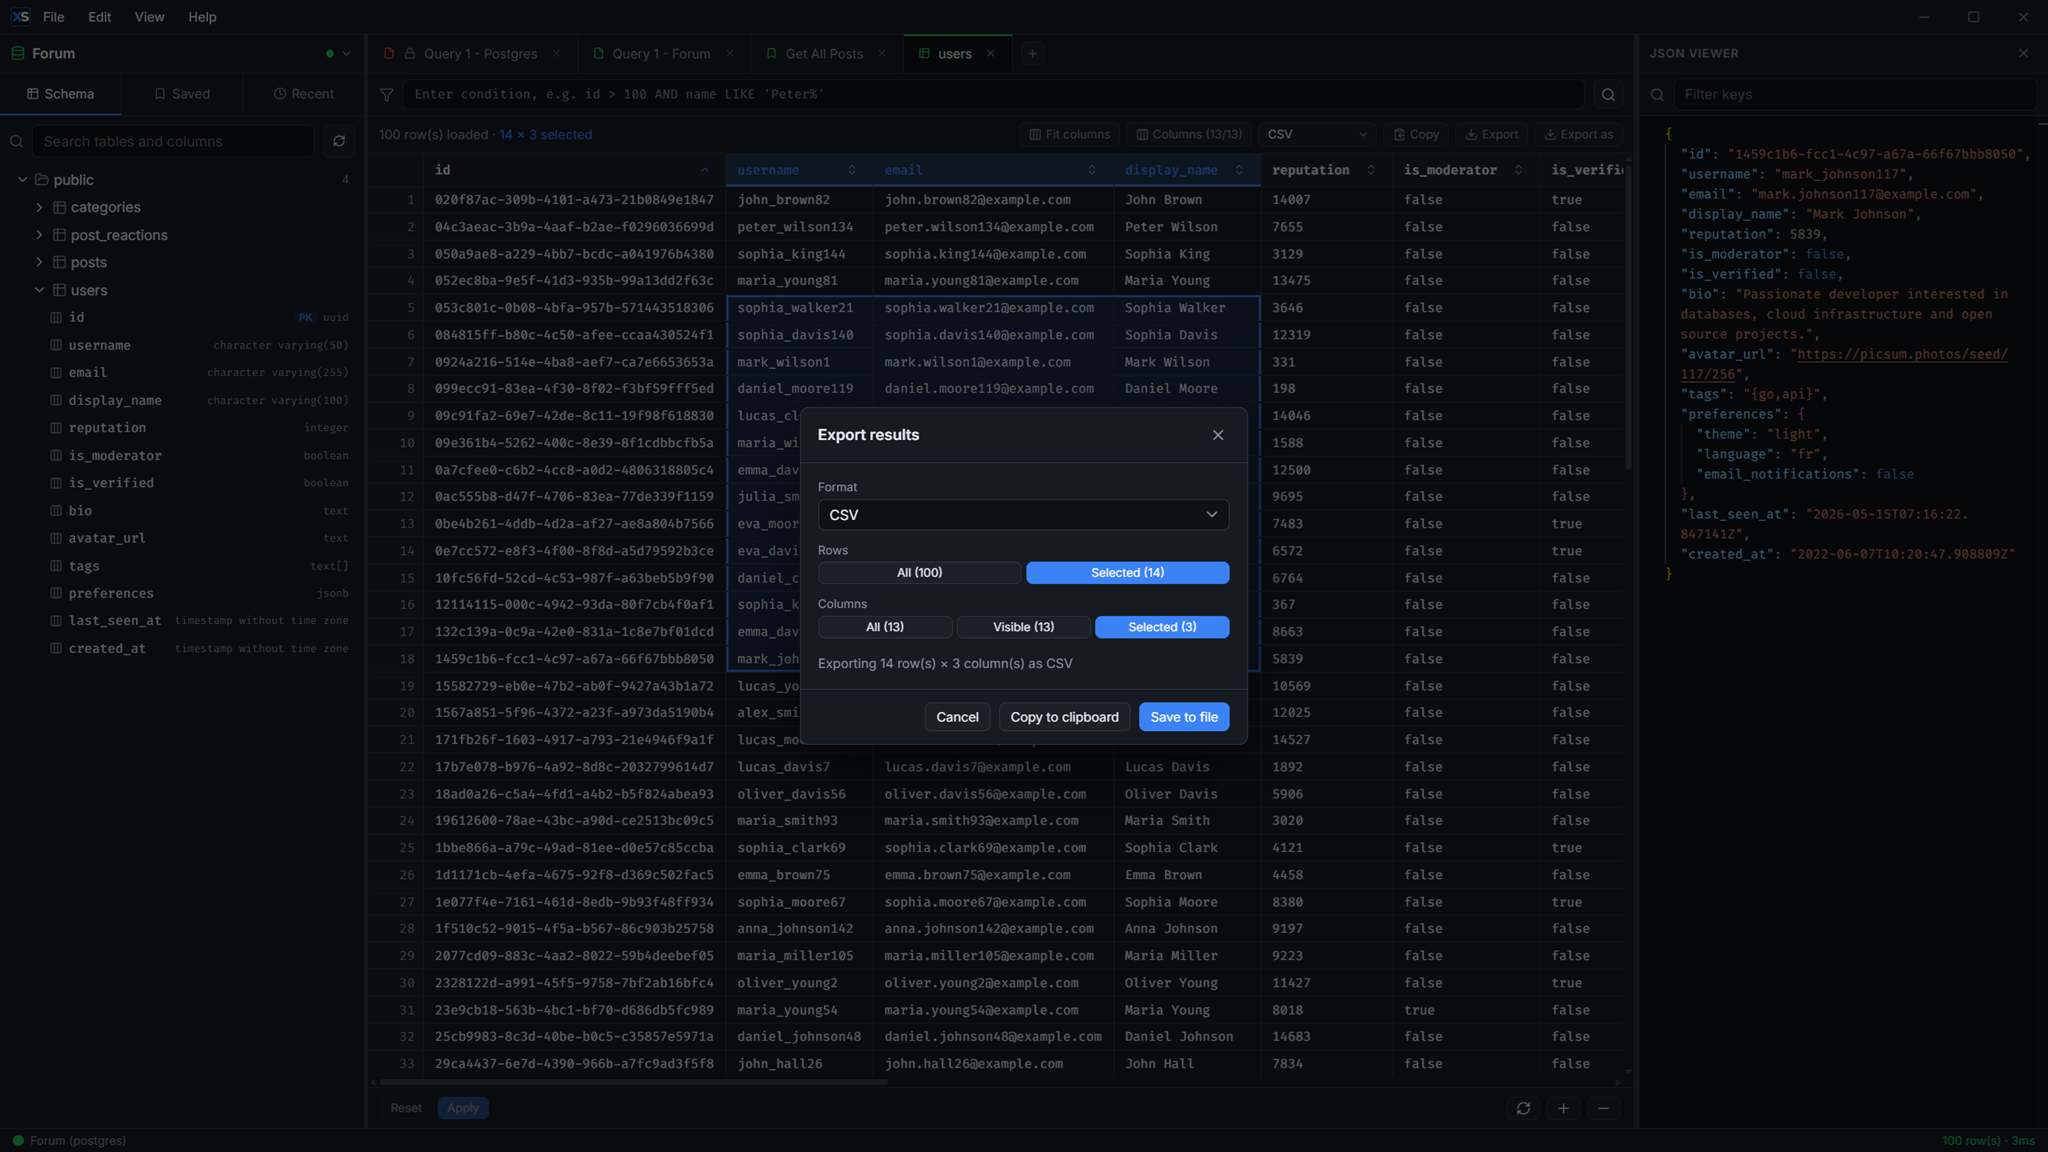Viewport: 2048px width, 1152px height.
Task: Open the picsum.photos avatar URL link
Action: (1845, 364)
